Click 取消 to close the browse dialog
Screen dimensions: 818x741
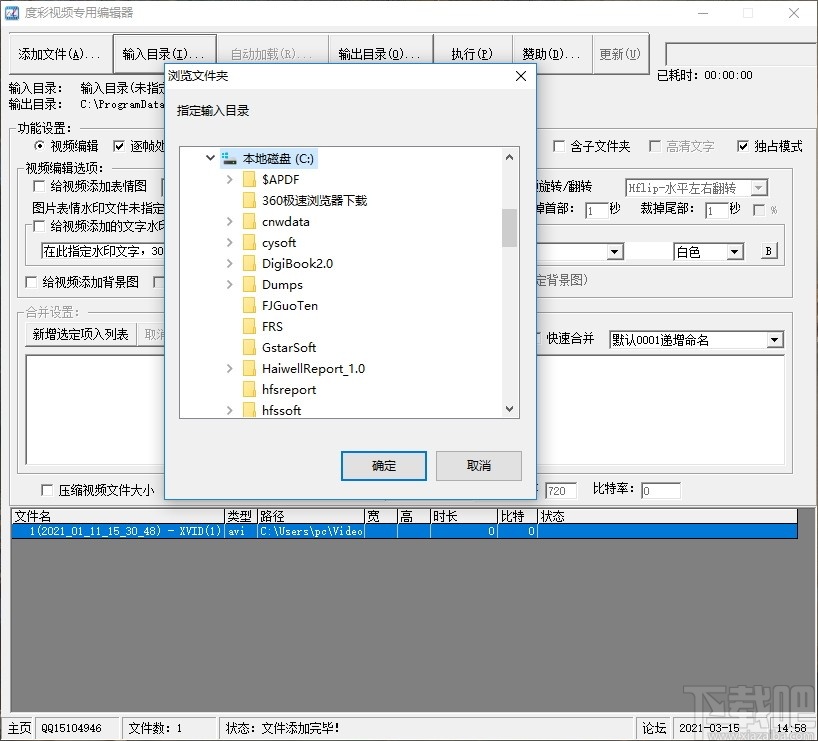click(x=479, y=465)
